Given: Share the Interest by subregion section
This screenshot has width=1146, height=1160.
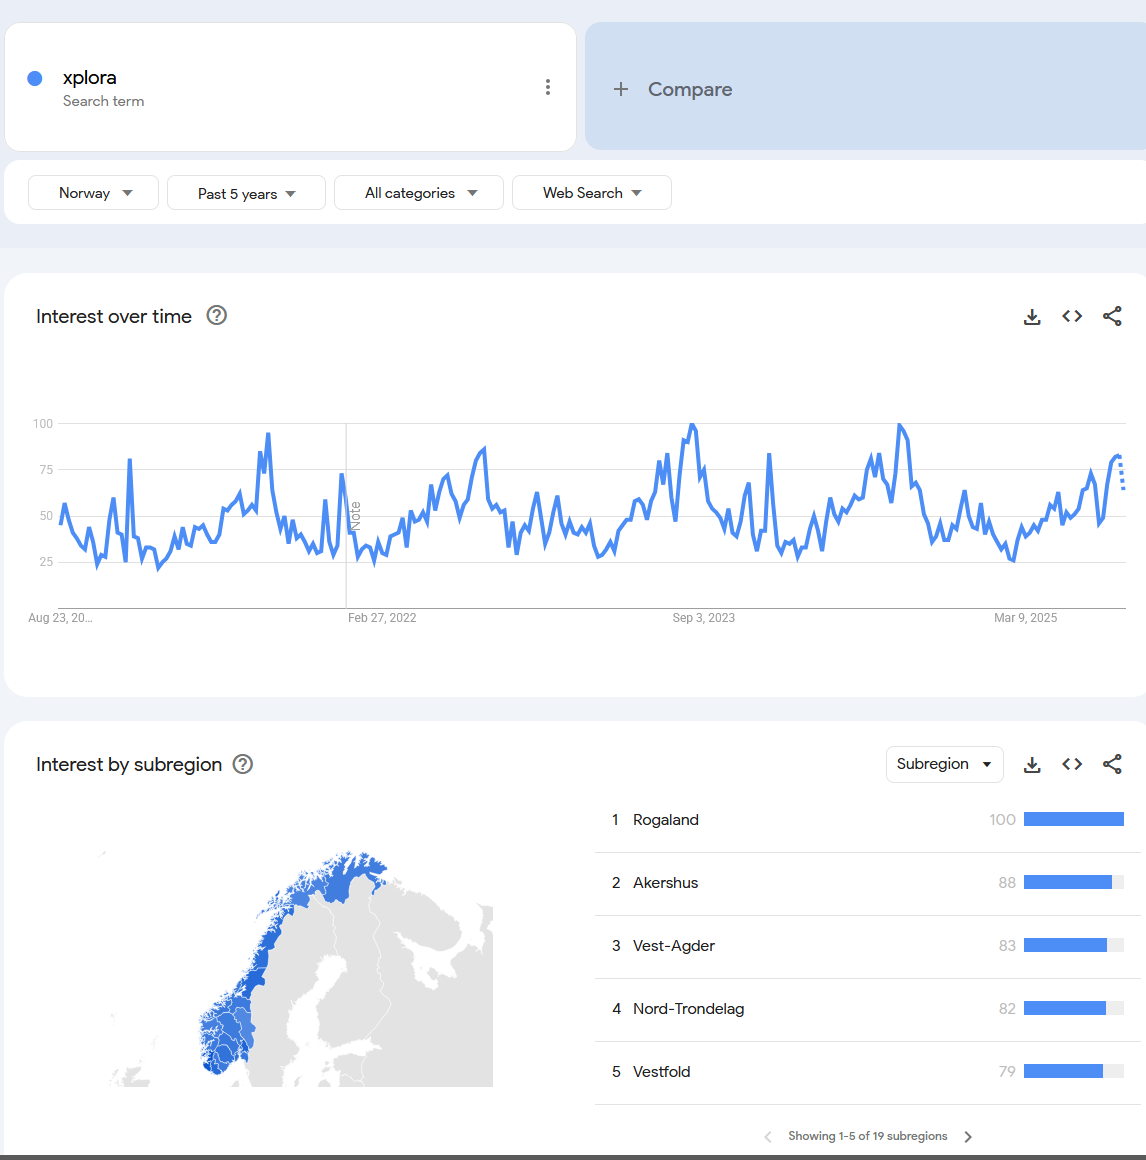Looking at the screenshot, I should pyautogui.click(x=1112, y=765).
